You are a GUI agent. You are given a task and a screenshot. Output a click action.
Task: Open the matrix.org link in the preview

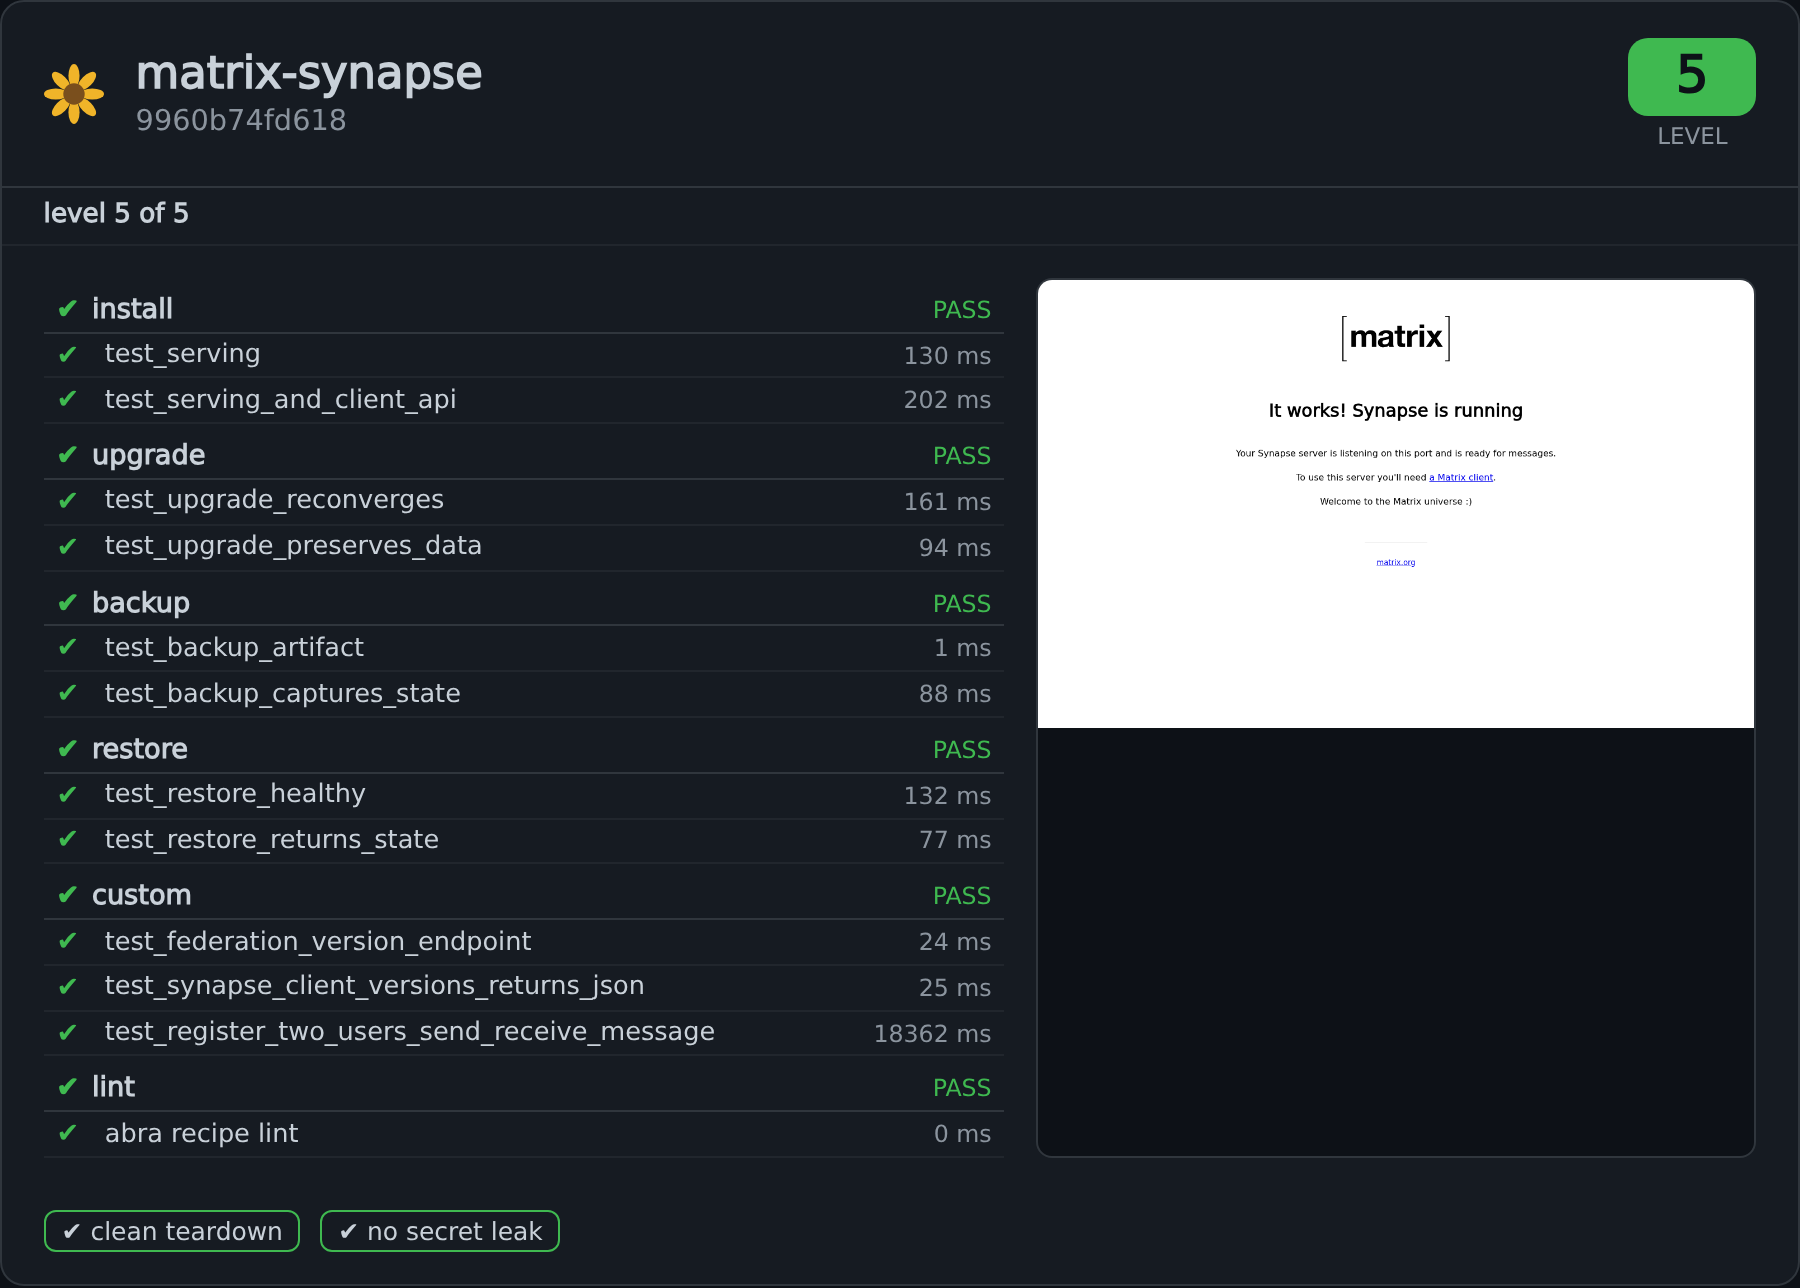coord(1396,563)
